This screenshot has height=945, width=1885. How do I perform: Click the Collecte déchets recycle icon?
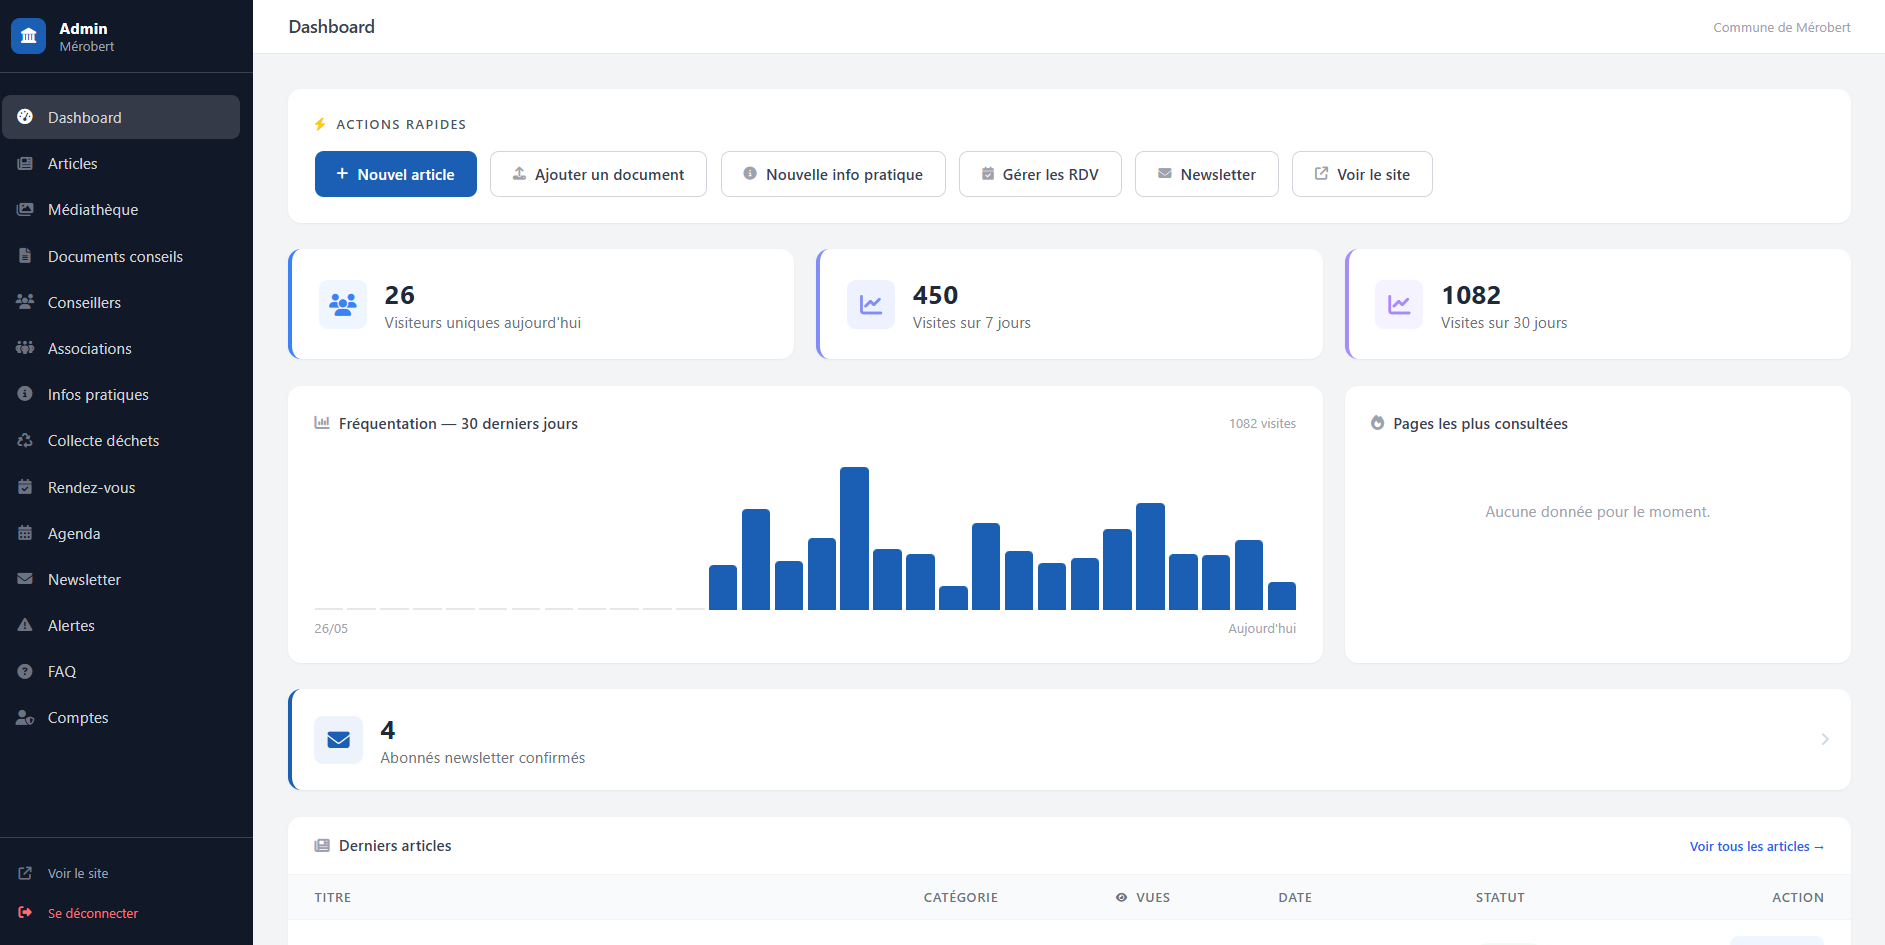pyautogui.click(x=25, y=440)
